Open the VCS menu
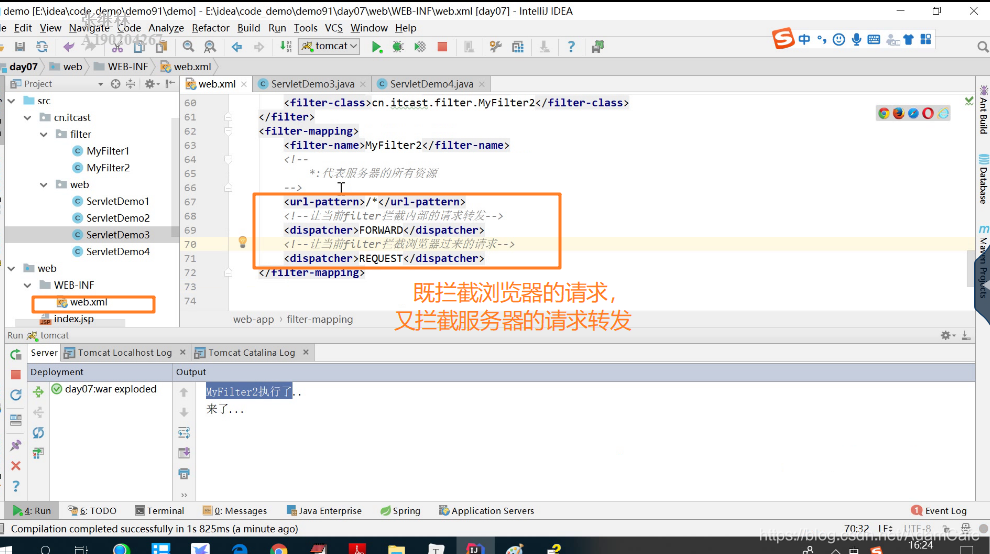The image size is (990, 554). (x=333, y=28)
